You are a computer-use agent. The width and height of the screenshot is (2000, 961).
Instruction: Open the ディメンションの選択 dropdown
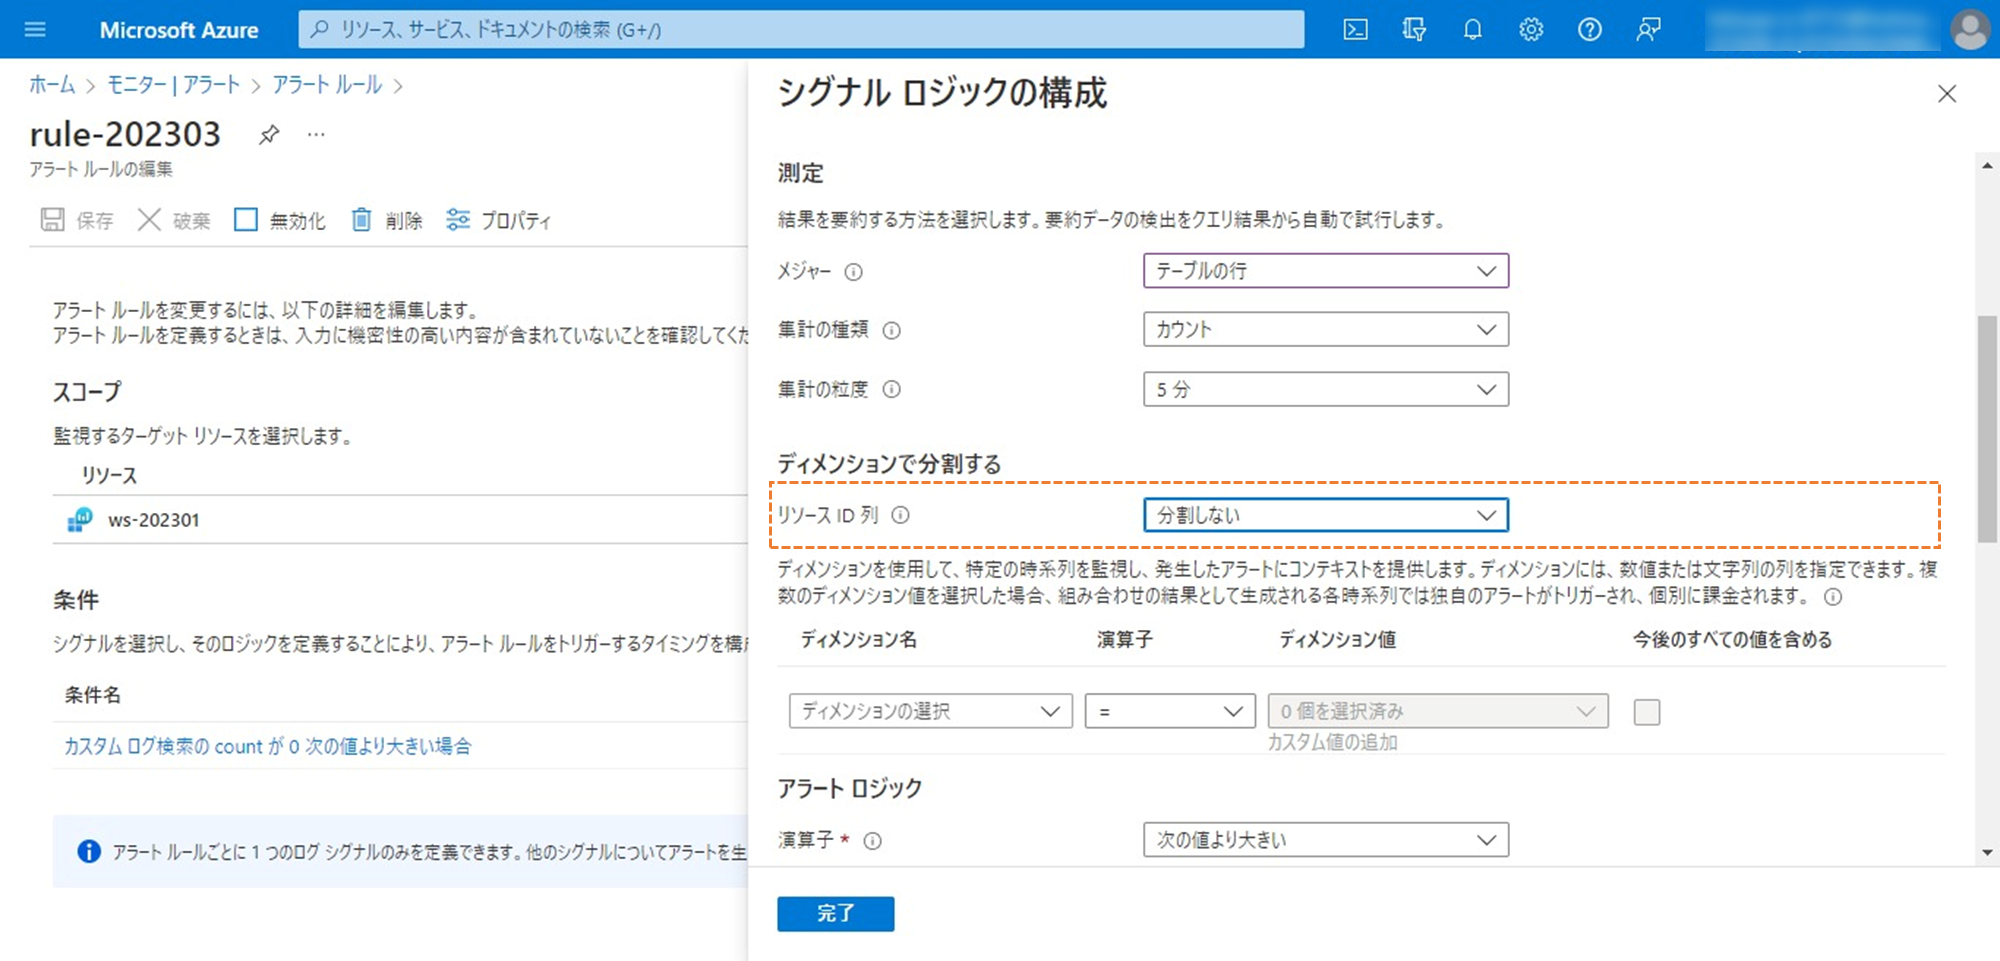click(x=930, y=711)
